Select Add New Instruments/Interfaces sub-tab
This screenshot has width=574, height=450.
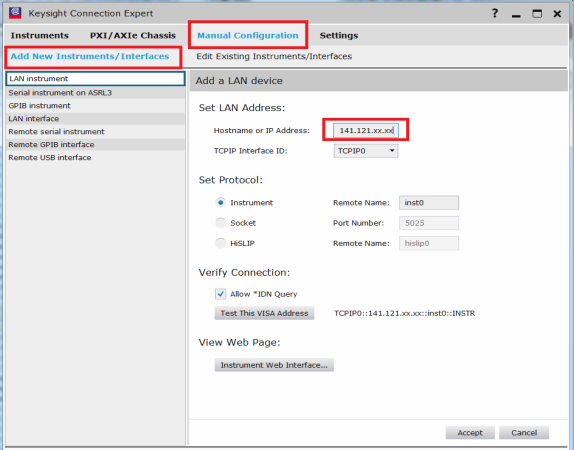pyautogui.click(x=90, y=56)
